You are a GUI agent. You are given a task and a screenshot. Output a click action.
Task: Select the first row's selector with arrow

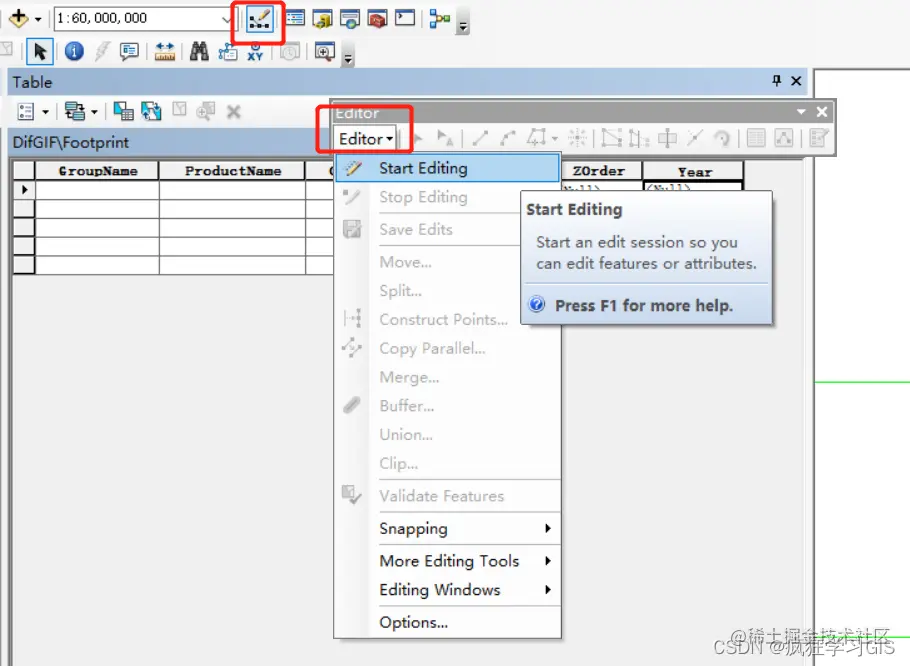click(24, 190)
